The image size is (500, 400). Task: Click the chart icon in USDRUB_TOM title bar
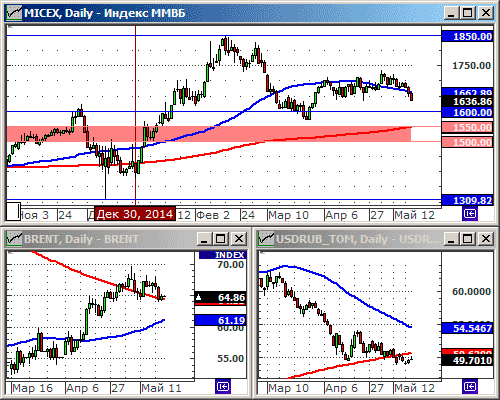(x=266, y=239)
